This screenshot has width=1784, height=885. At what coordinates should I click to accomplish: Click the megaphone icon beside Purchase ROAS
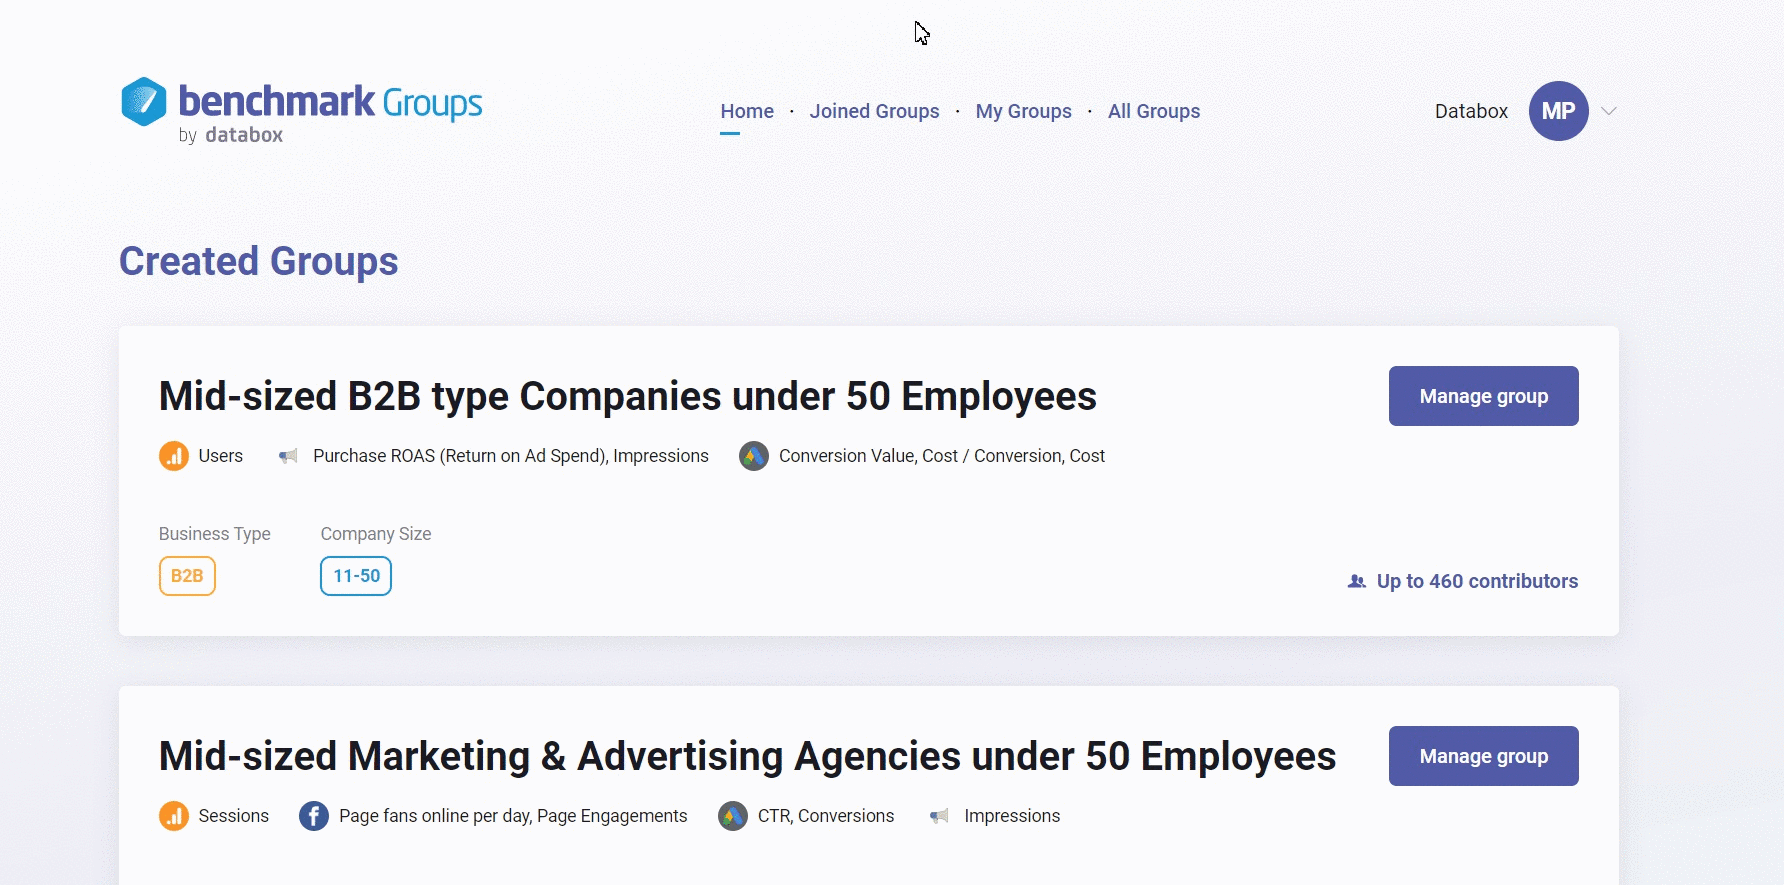(x=288, y=456)
